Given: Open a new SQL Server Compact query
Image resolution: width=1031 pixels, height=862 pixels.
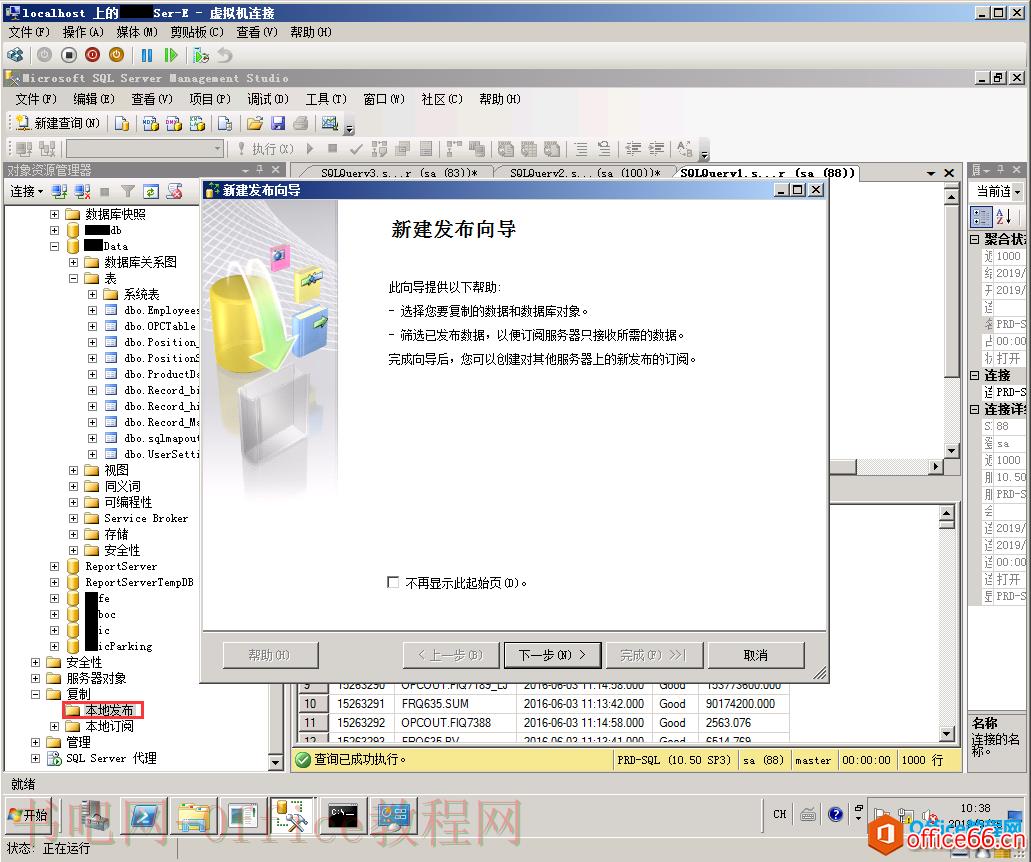Looking at the screenshot, I should 225,123.
